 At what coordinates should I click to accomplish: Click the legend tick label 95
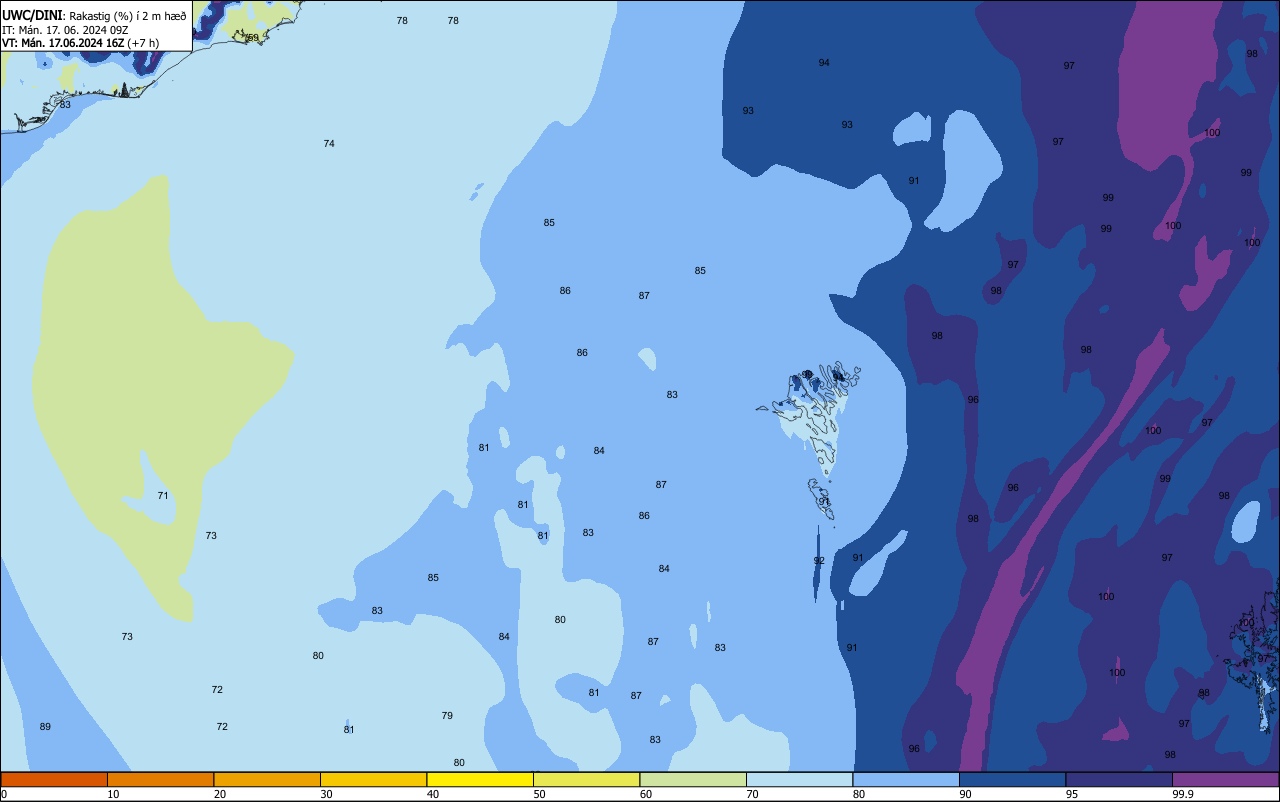click(x=1071, y=794)
